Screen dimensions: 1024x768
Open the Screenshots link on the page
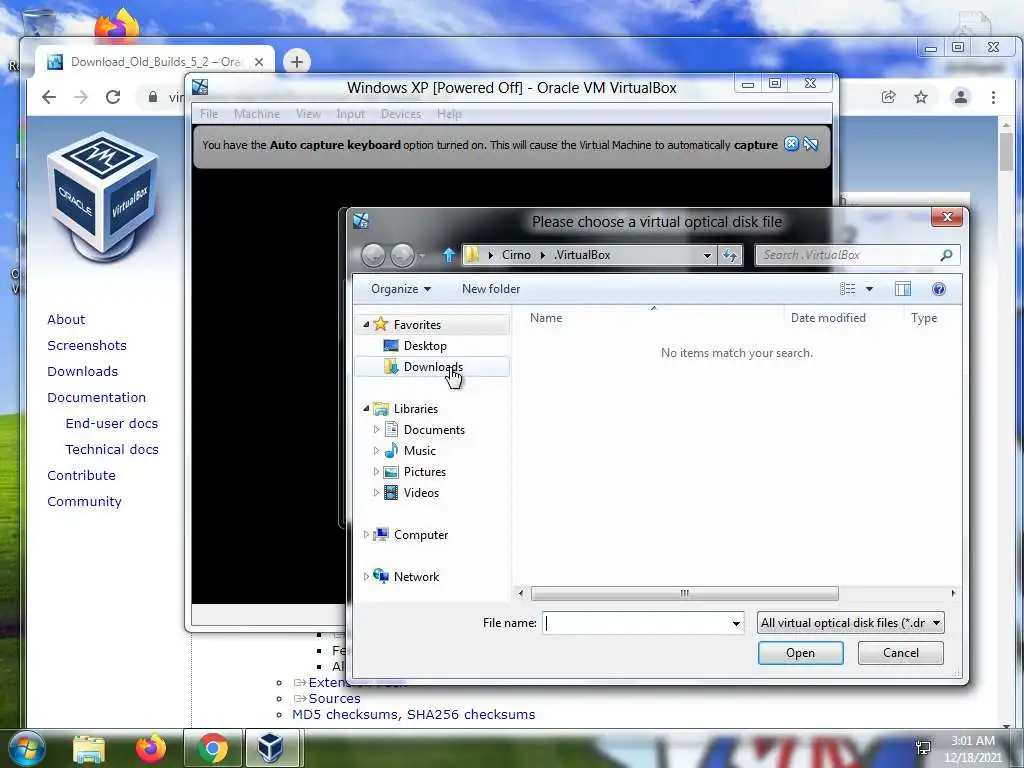pyautogui.click(x=87, y=345)
